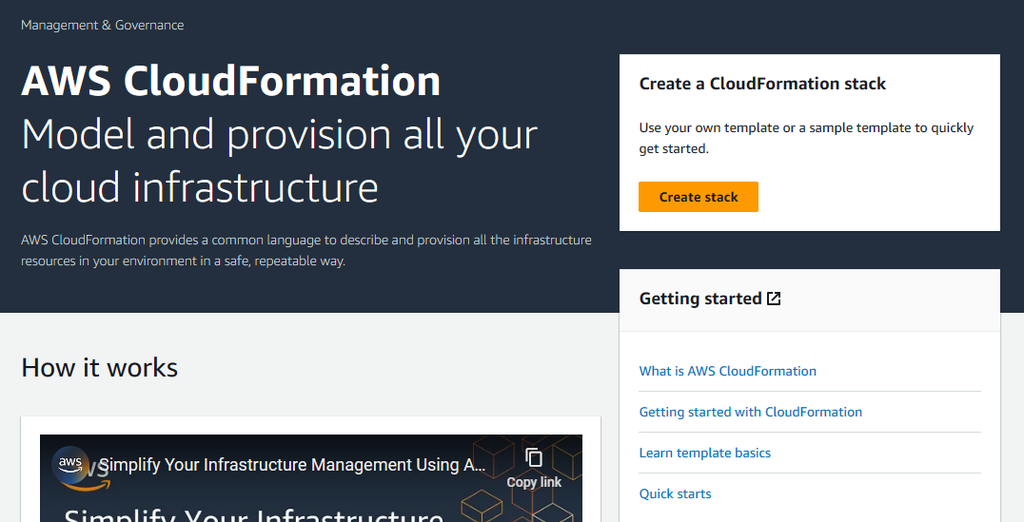Click the text Use your own template or a sample
The height and width of the screenshot is (522, 1024).
(806, 138)
